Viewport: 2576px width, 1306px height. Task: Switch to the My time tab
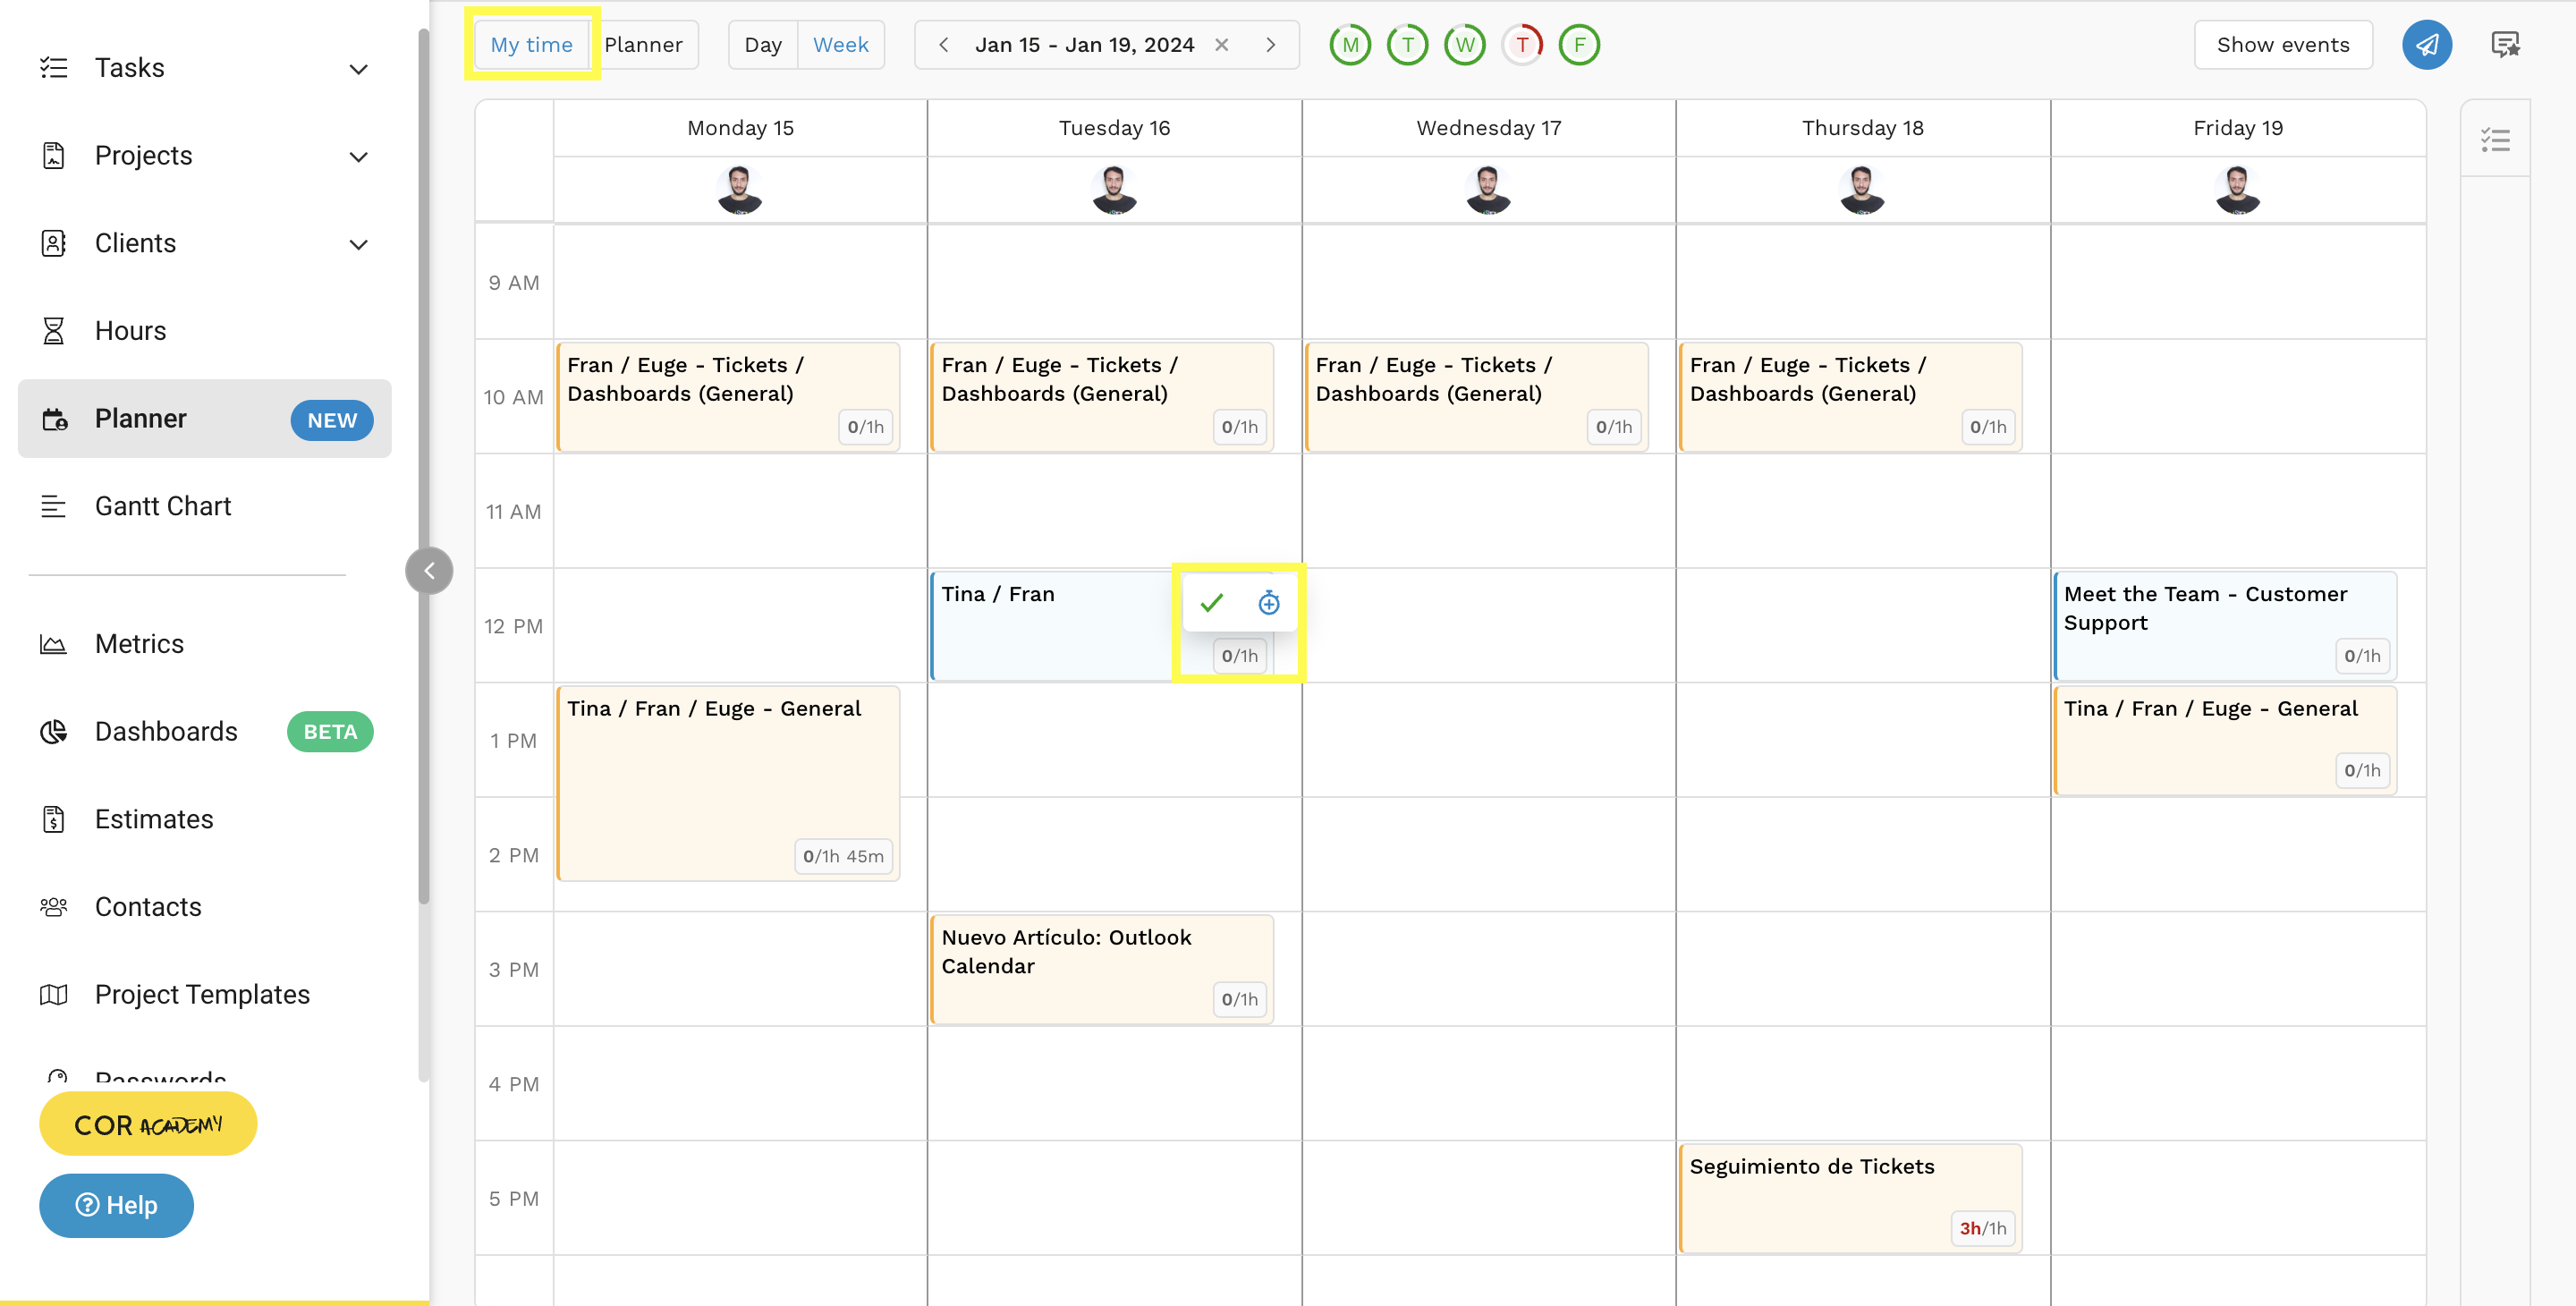point(531,44)
